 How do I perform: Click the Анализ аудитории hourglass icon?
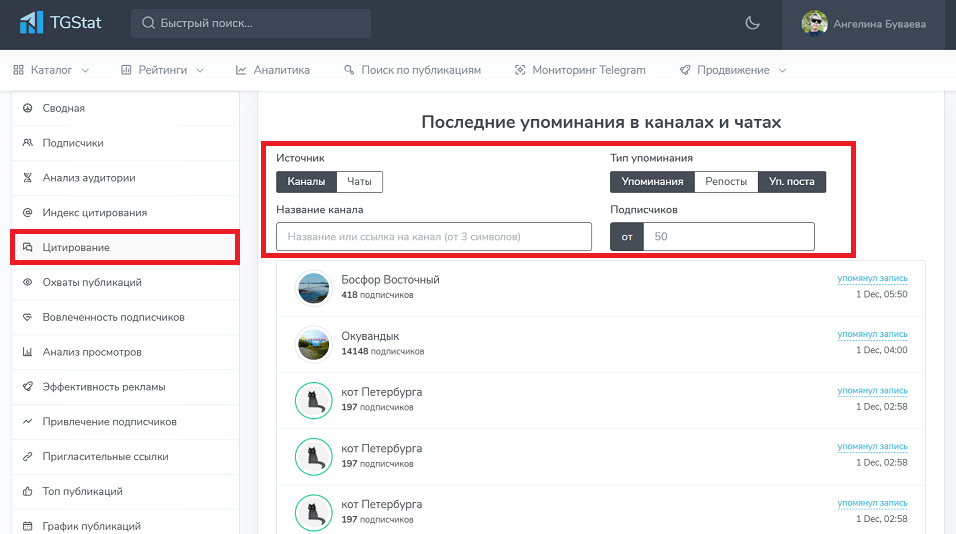point(28,178)
